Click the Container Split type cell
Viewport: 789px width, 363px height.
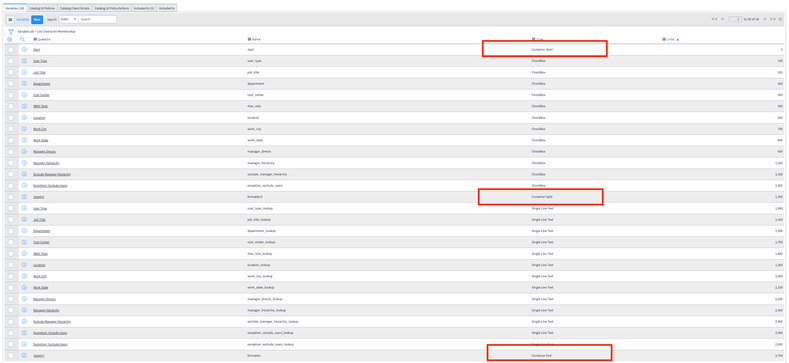coord(541,197)
